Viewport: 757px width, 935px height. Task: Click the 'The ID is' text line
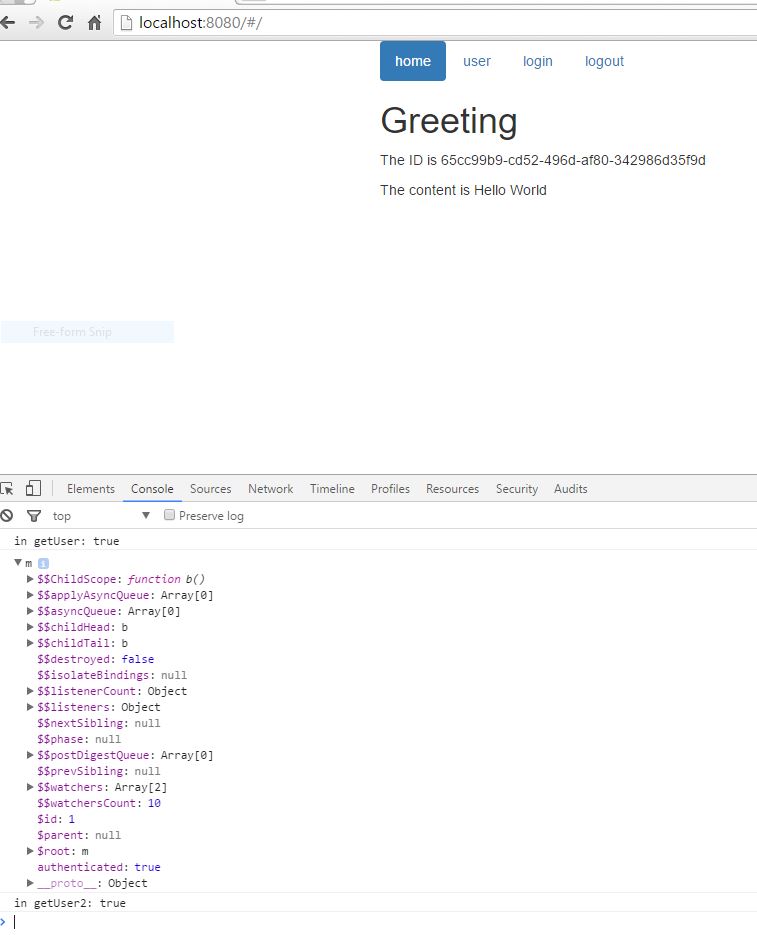[543, 160]
